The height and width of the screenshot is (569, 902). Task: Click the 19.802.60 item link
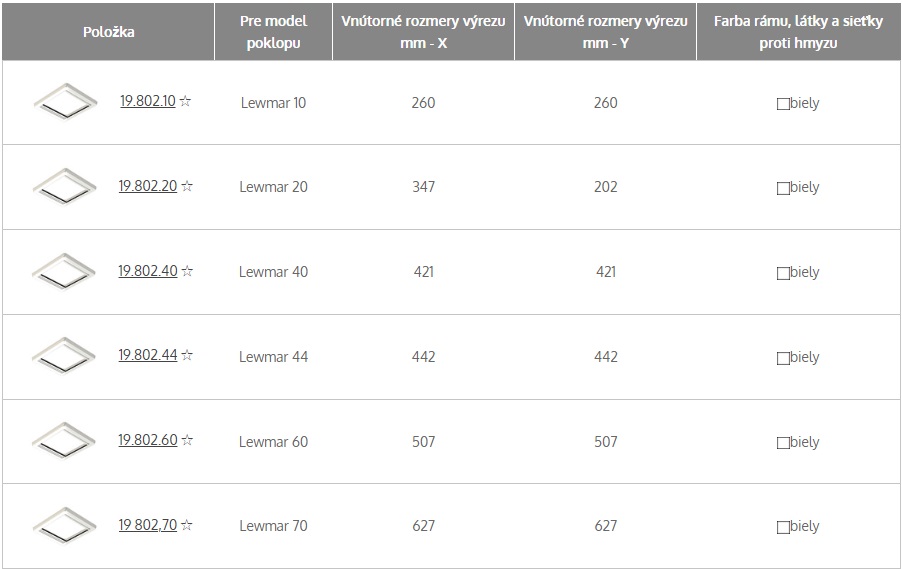148,440
